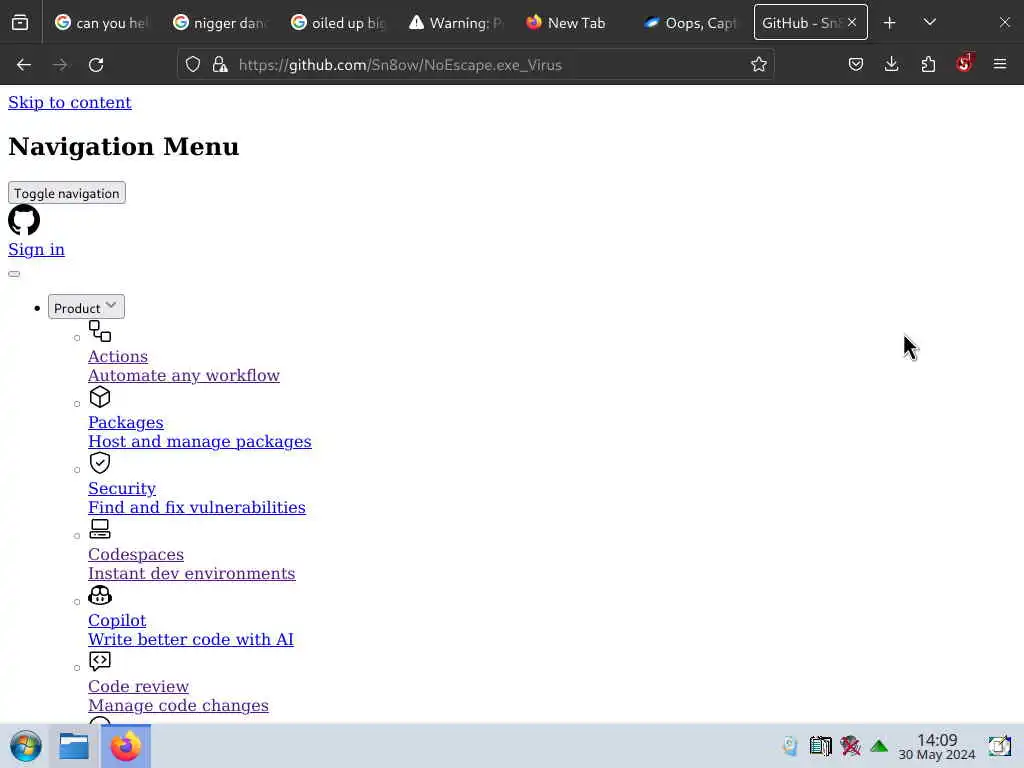Switch to the 'can you hel' tab

point(101,23)
